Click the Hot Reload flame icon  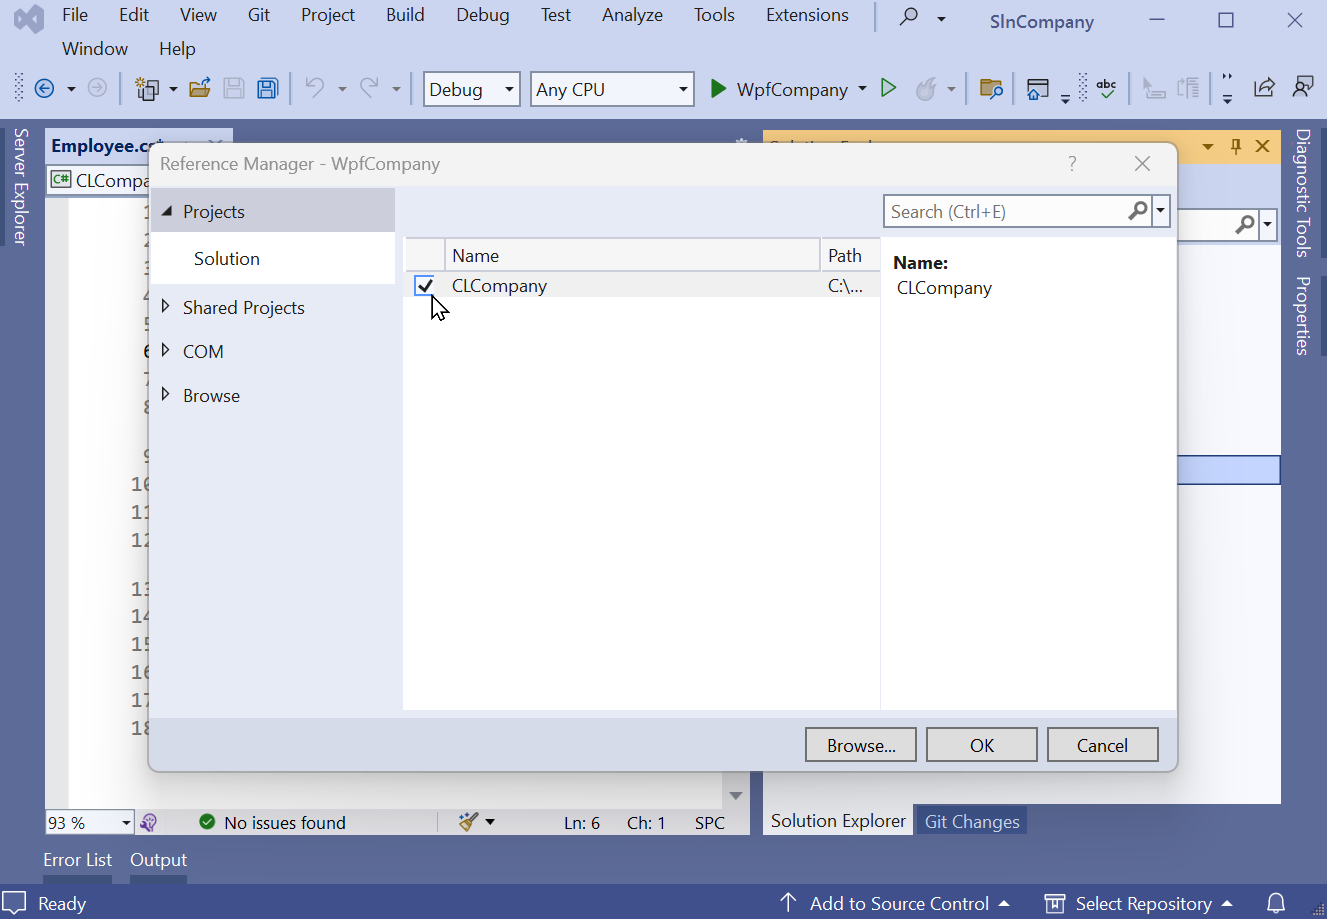click(926, 89)
